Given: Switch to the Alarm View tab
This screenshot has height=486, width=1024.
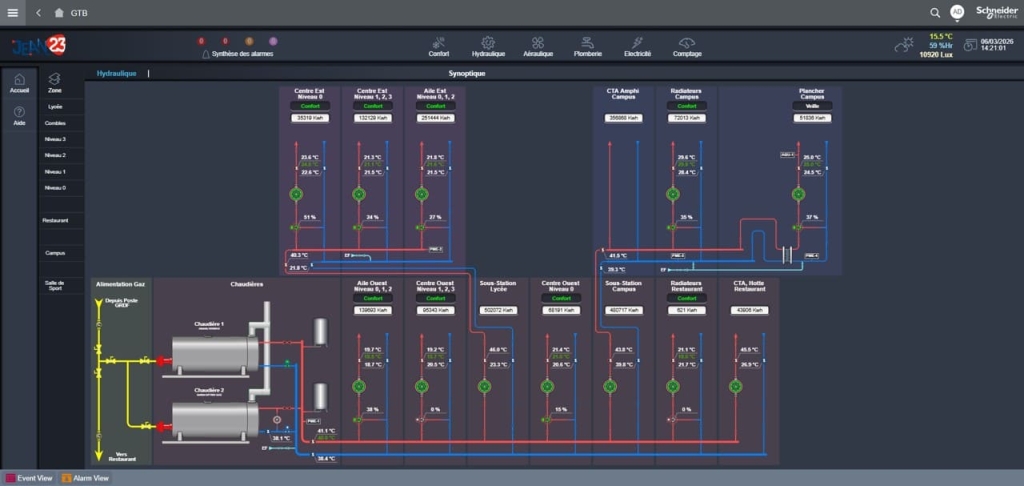Looking at the screenshot, I should 86,478.
